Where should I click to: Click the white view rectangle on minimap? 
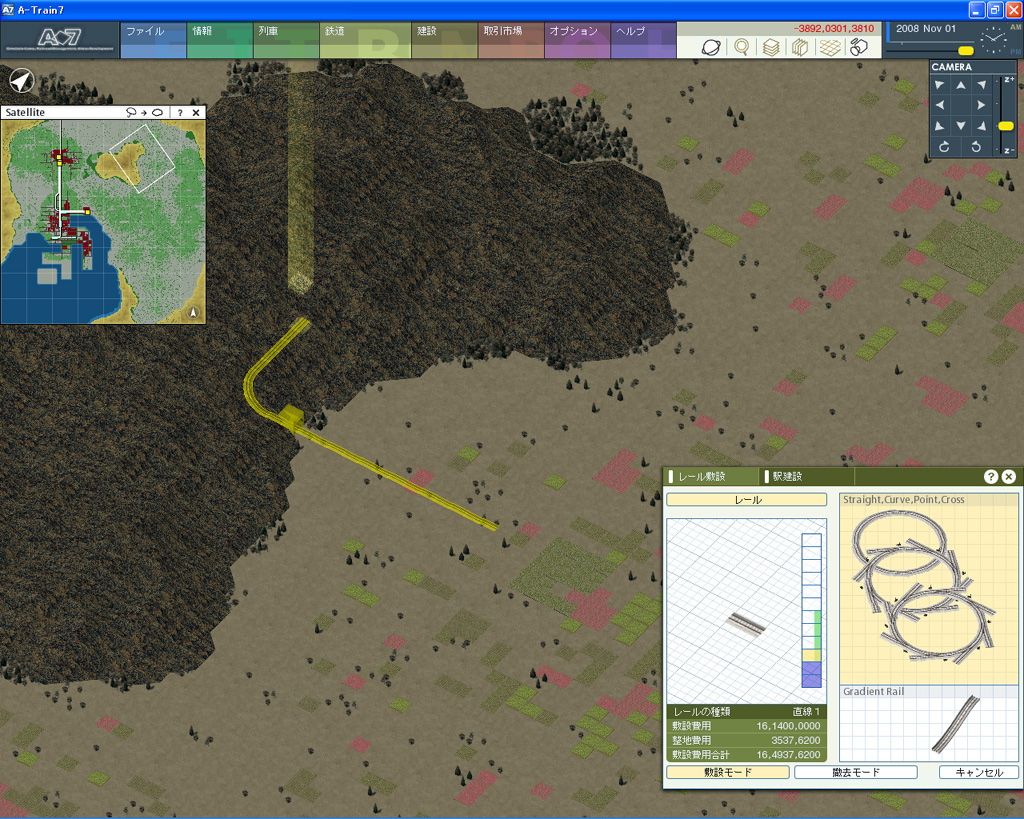tap(142, 159)
